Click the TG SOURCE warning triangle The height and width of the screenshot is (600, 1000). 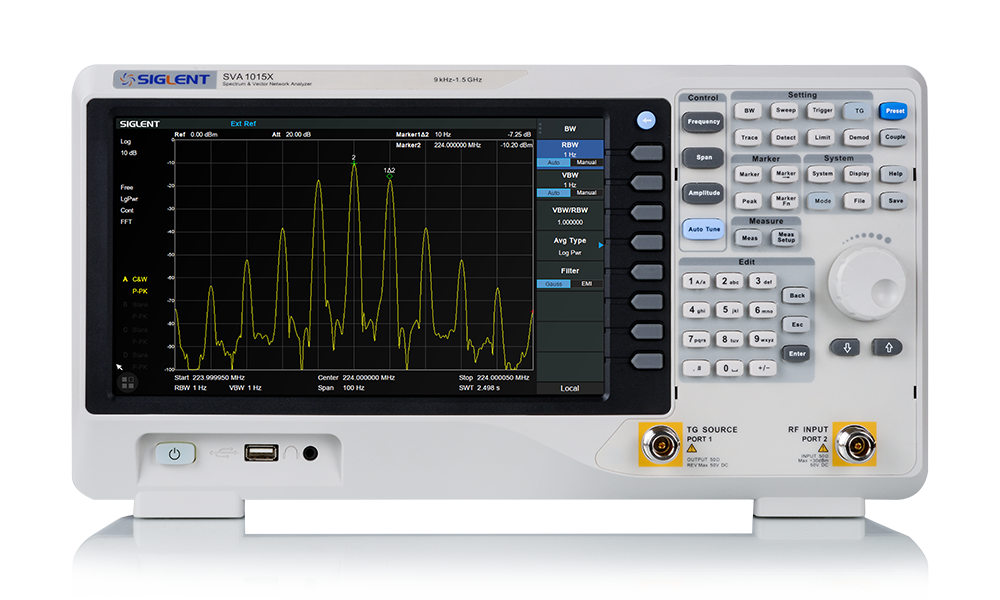pos(692,449)
